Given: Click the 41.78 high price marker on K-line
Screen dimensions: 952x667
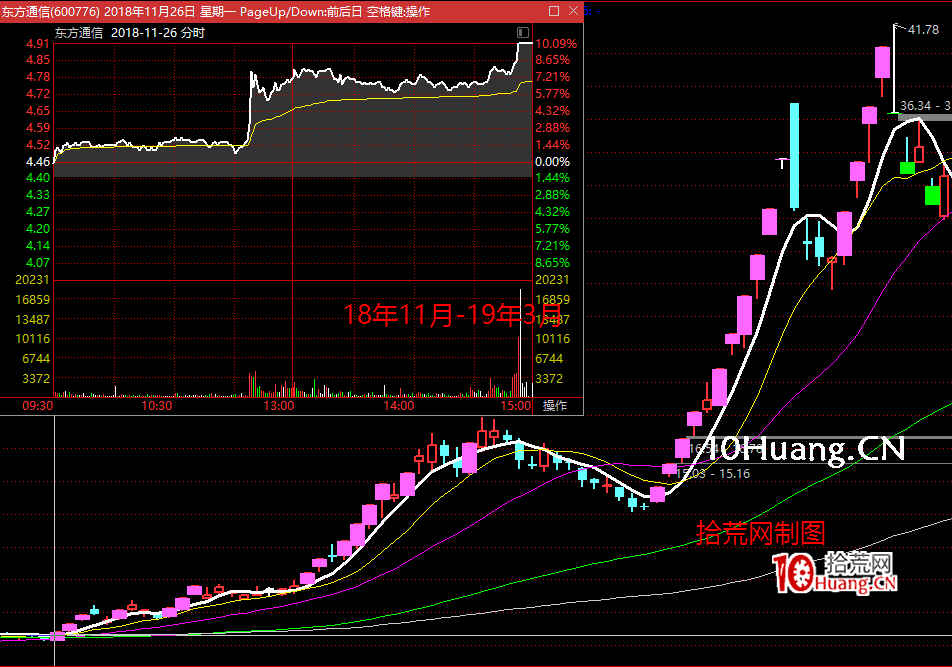Looking at the screenshot, I should 923,30.
